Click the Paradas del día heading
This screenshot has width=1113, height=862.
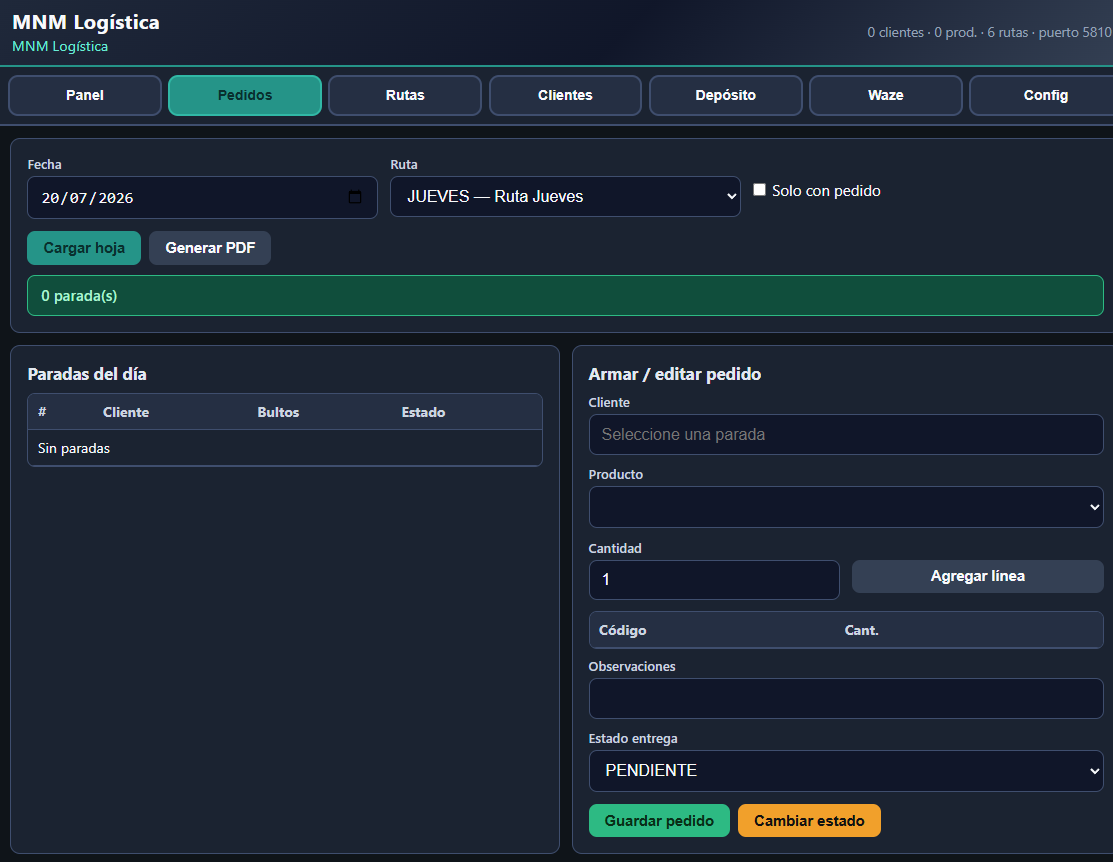click(87, 374)
